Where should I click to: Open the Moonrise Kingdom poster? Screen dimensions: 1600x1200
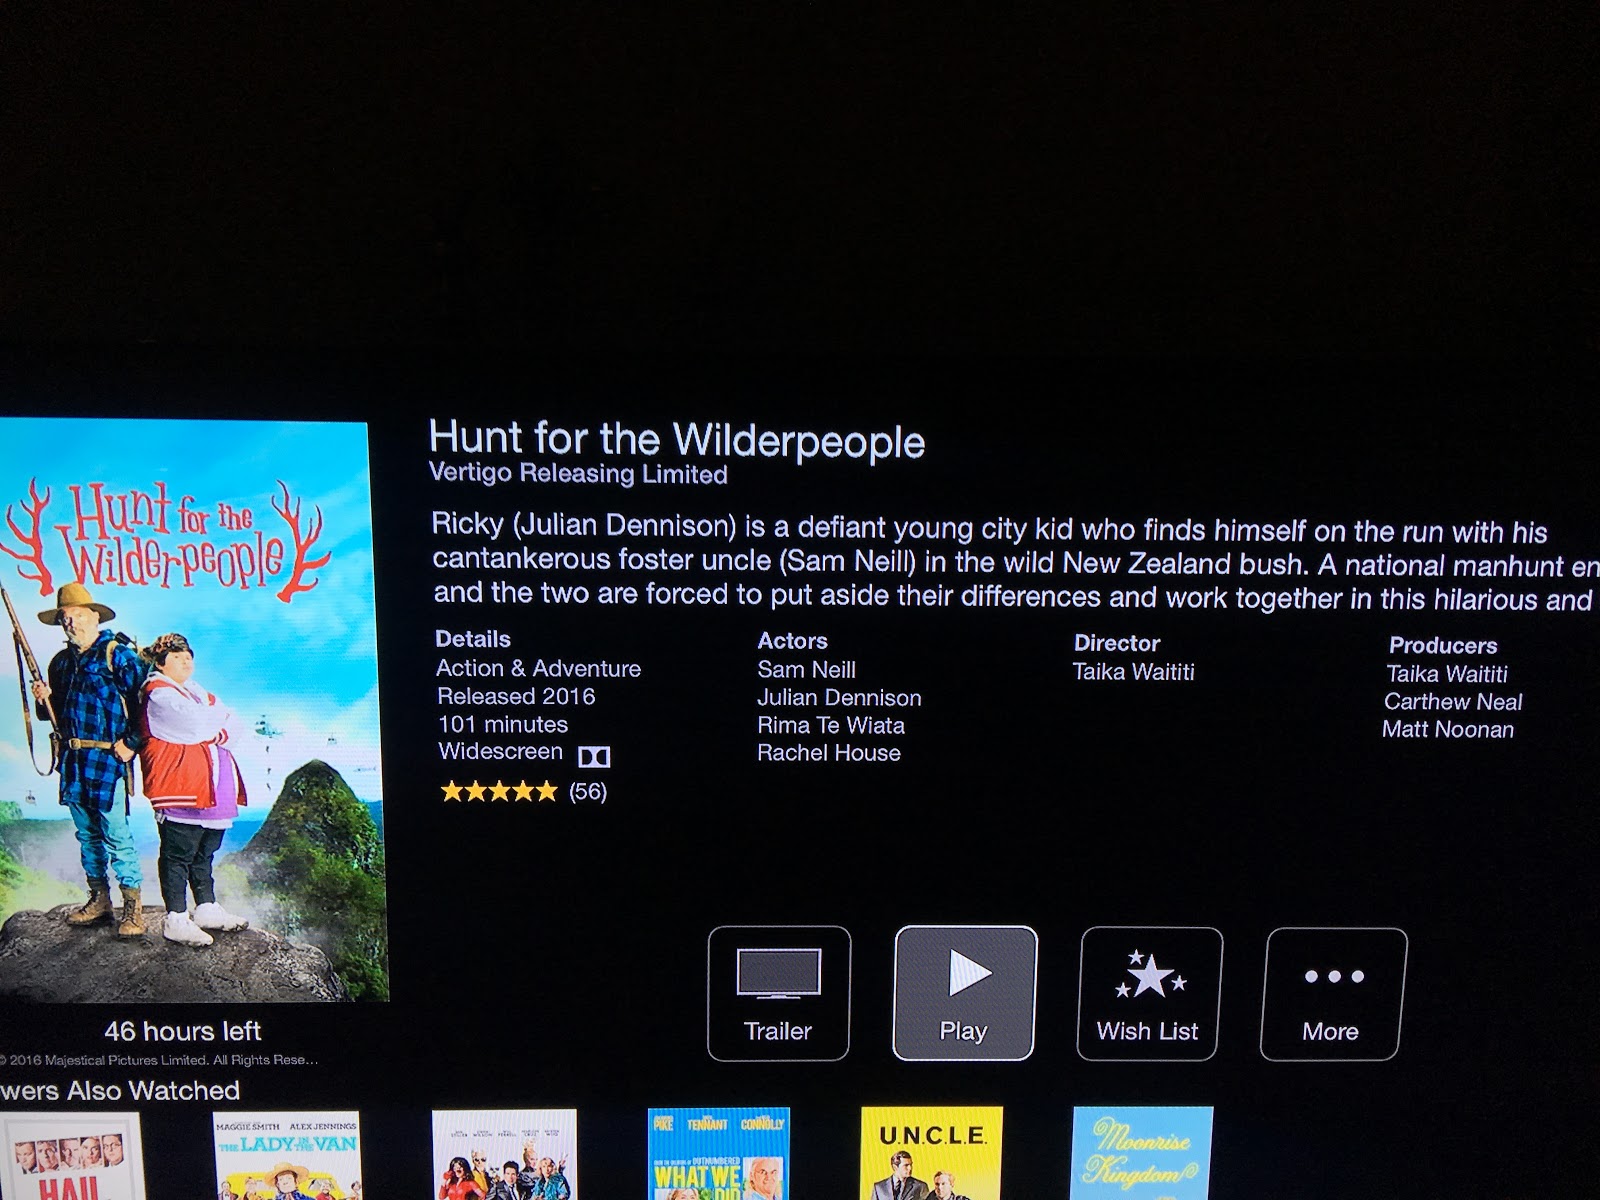1143,1153
